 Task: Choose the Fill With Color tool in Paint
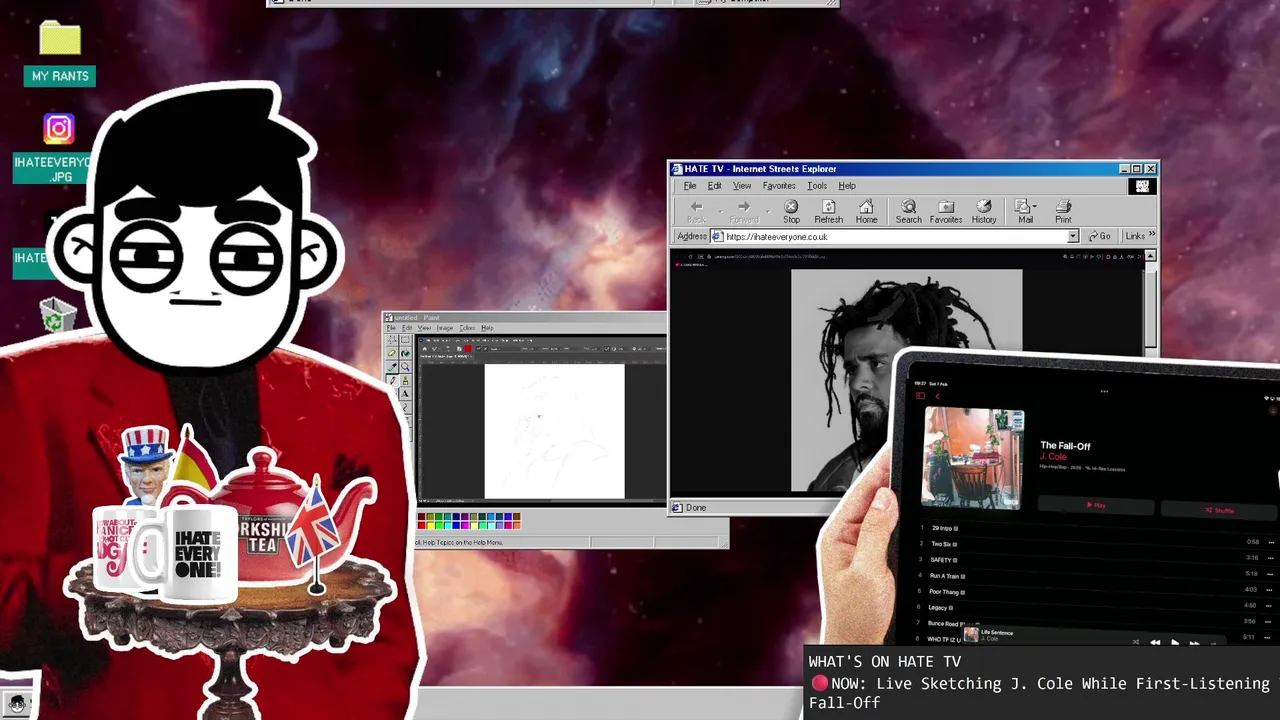(405, 353)
